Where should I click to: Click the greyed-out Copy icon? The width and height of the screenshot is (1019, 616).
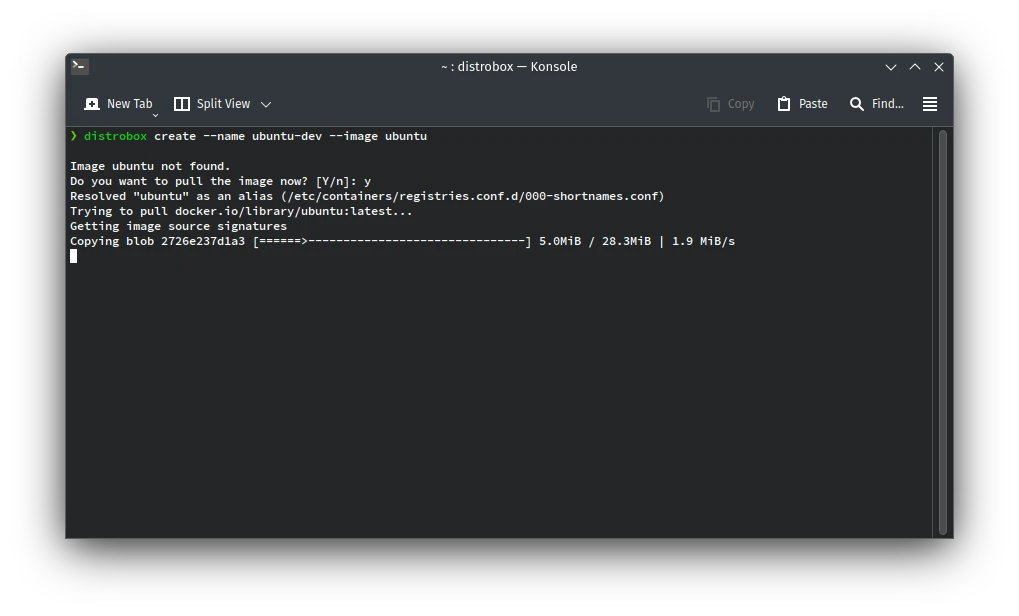tap(713, 104)
